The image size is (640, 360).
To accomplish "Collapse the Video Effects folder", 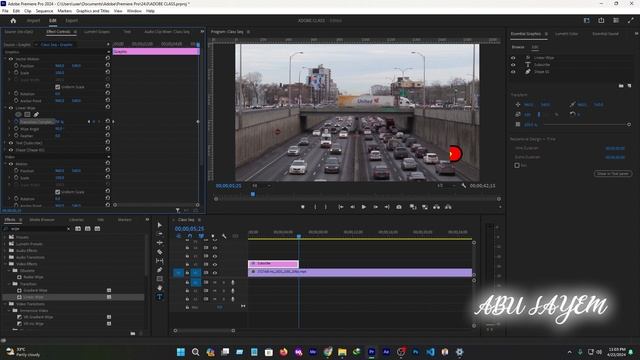I will 5,264.
